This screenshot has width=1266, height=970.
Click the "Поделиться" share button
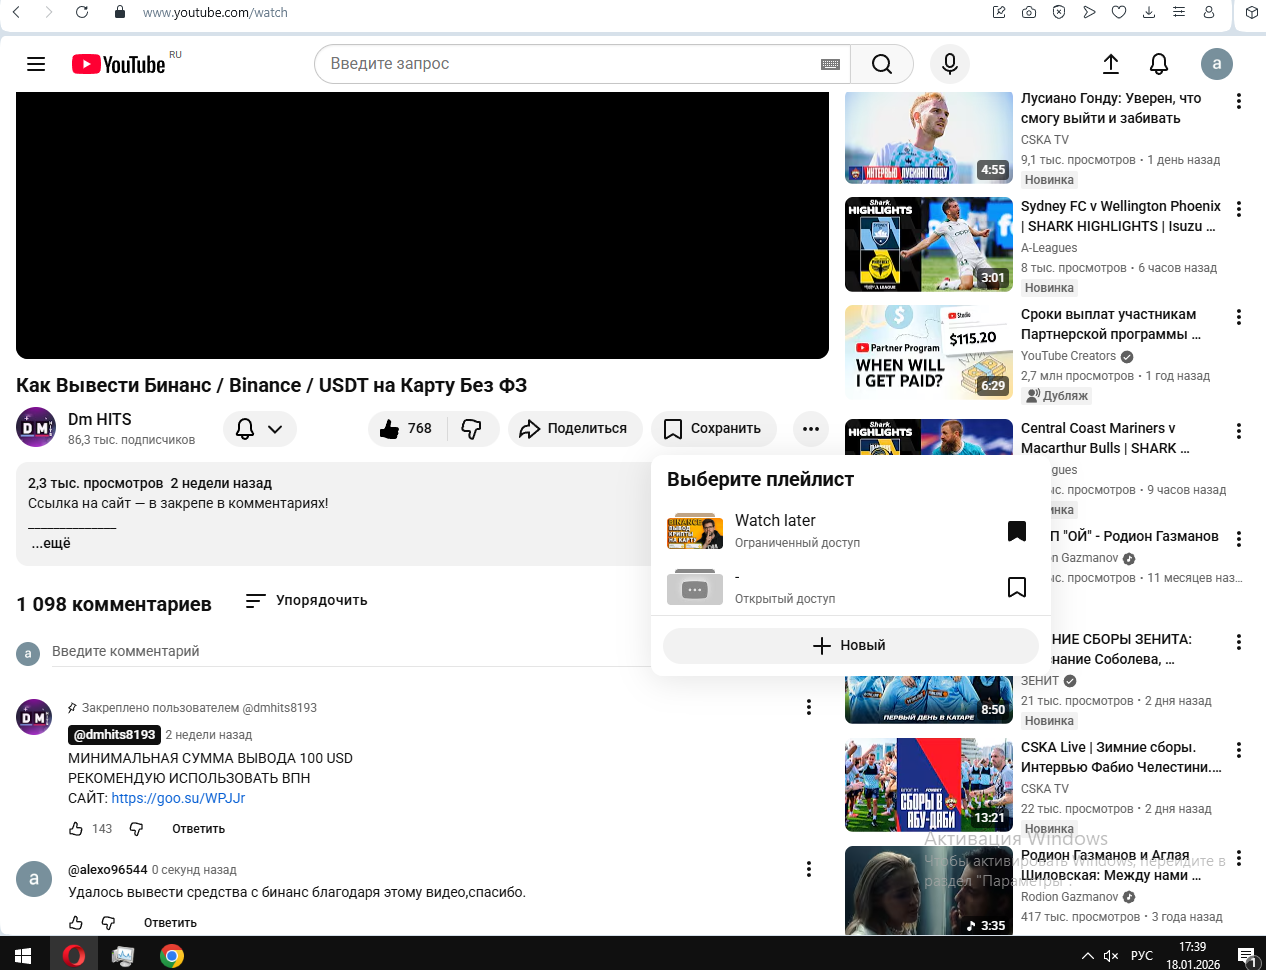573,429
